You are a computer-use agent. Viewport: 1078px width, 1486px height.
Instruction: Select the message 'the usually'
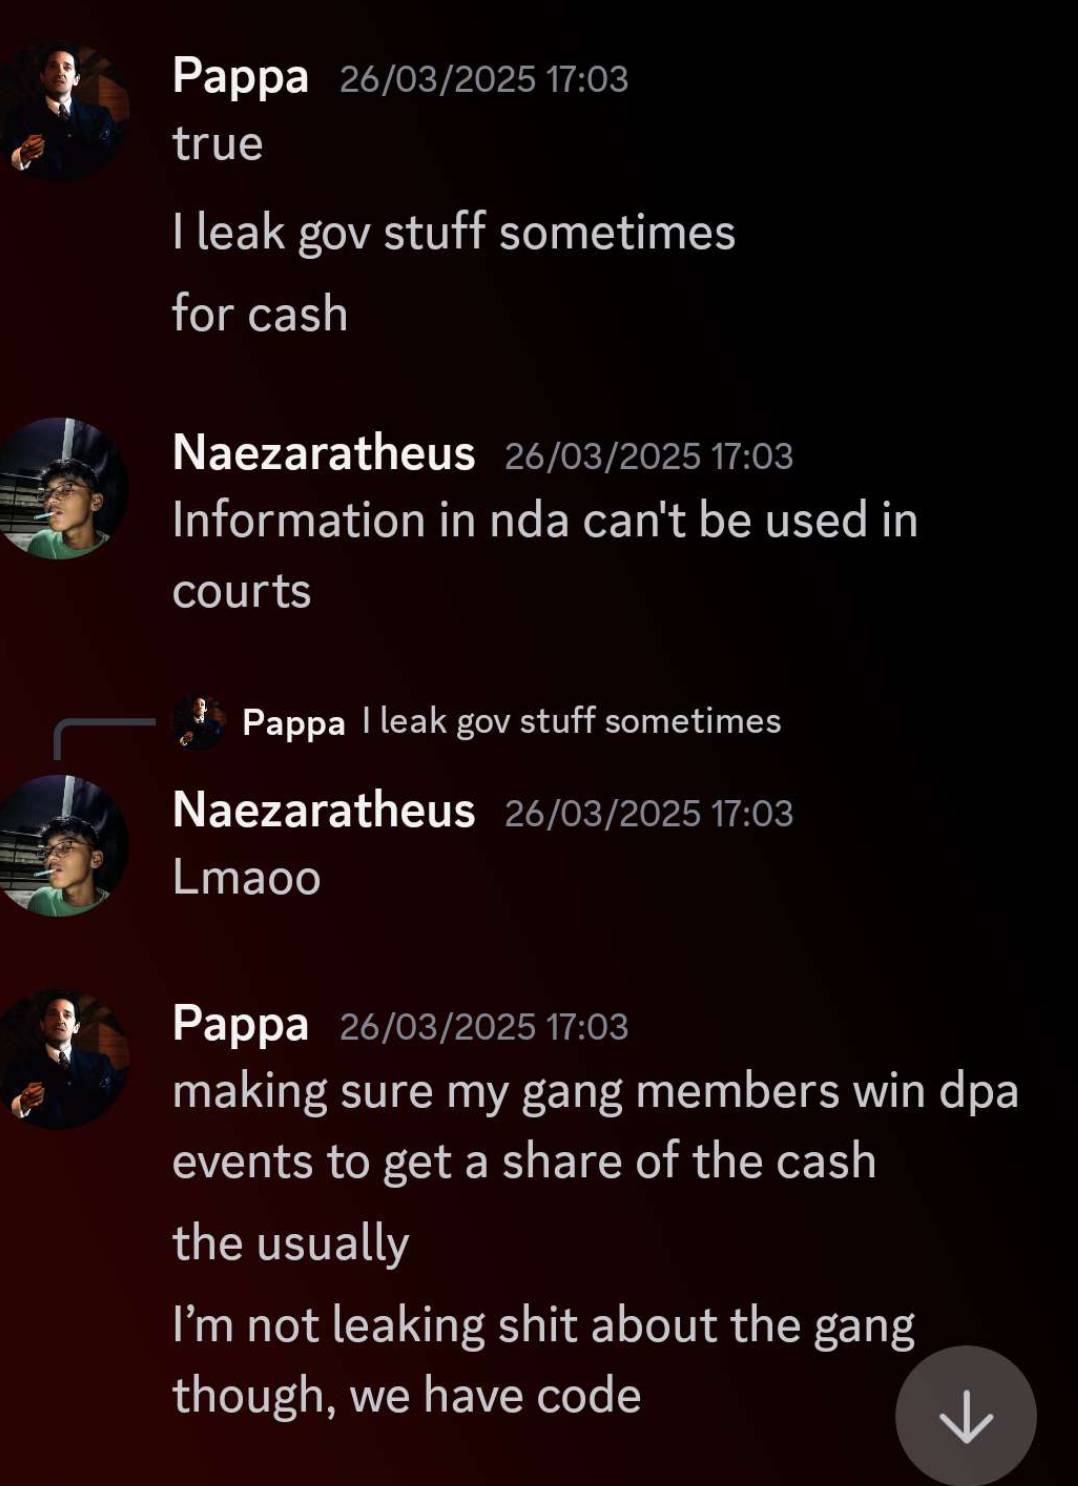pos(291,1244)
